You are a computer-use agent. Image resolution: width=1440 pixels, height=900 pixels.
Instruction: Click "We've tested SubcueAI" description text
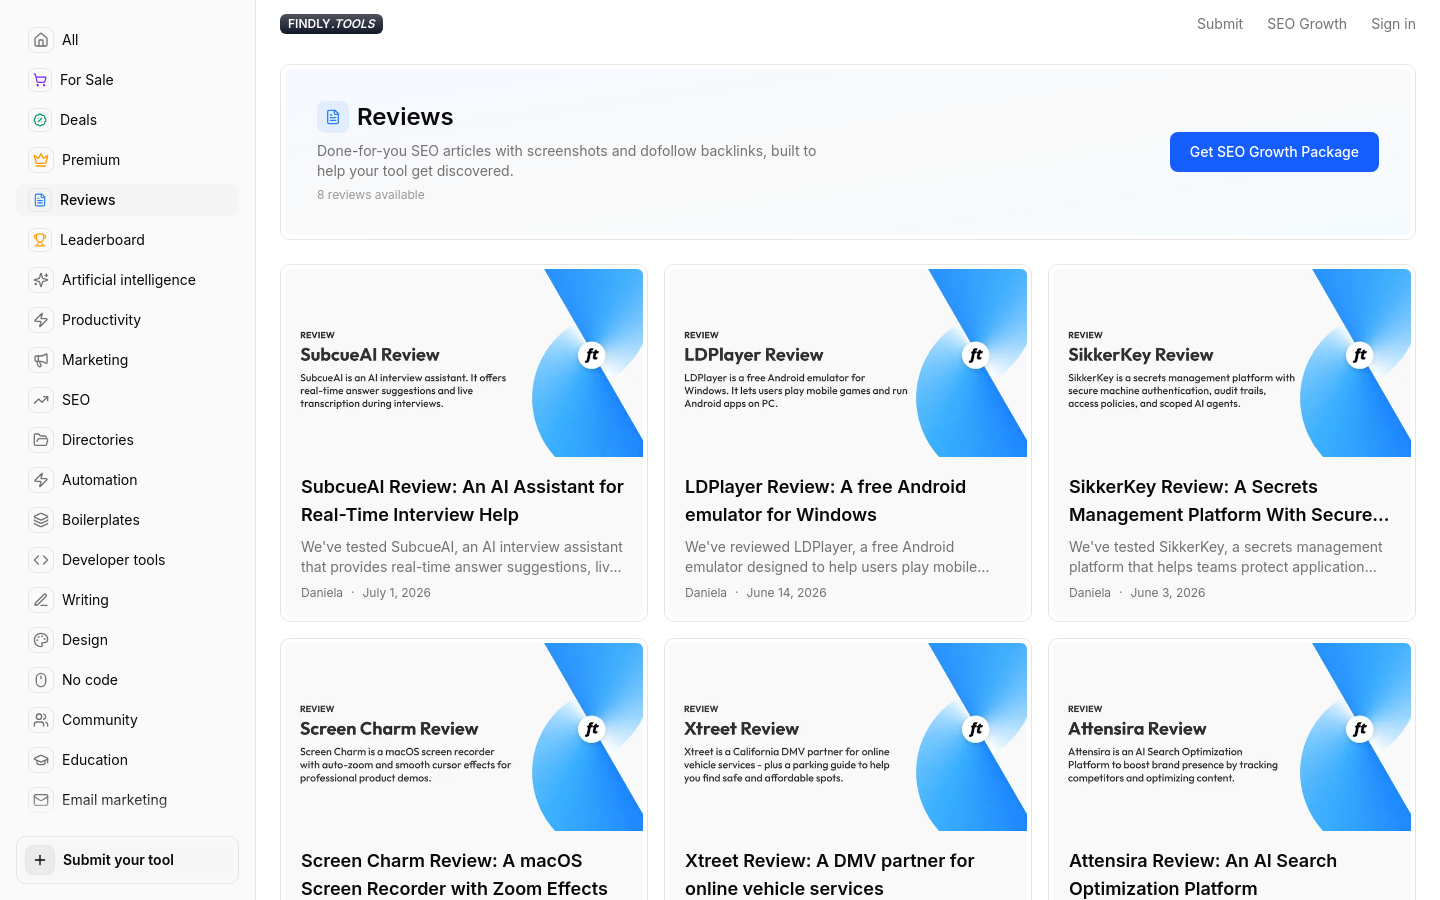(x=462, y=557)
